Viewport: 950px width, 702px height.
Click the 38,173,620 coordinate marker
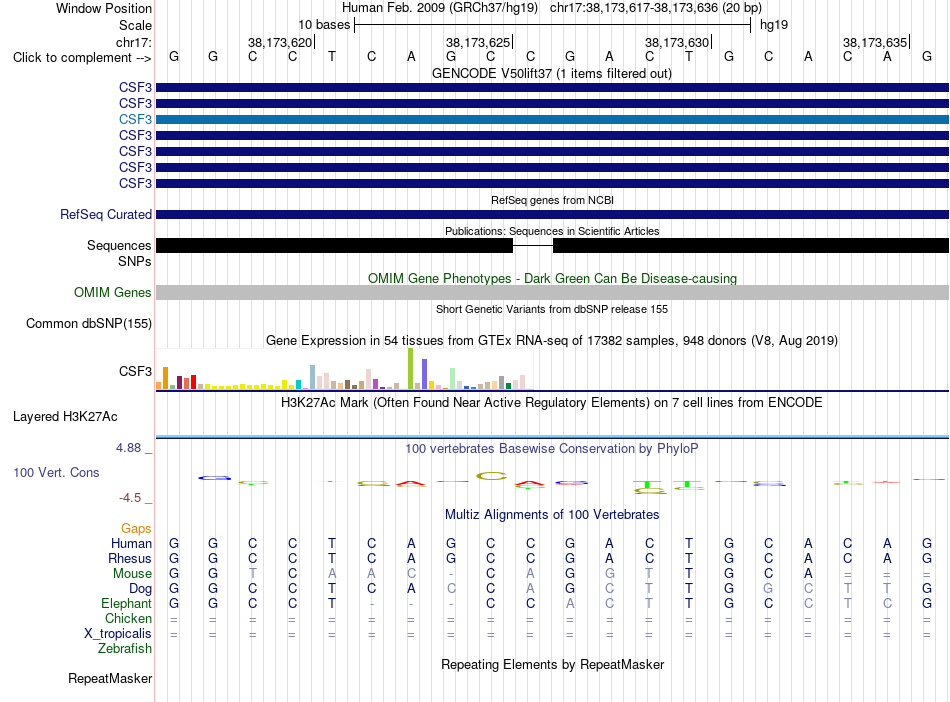[x=280, y=42]
